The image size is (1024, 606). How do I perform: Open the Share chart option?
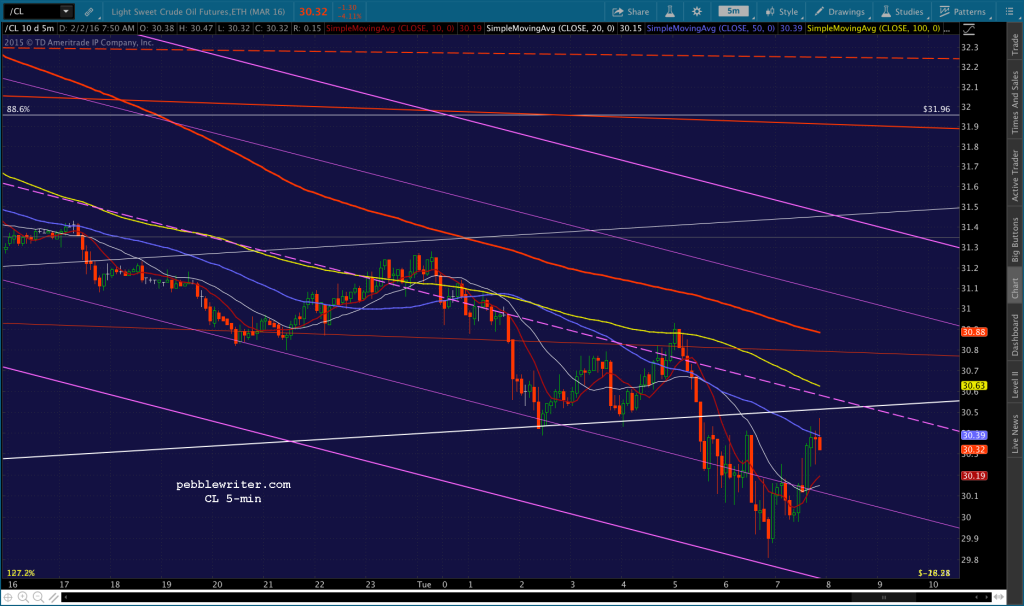tap(630, 11)
